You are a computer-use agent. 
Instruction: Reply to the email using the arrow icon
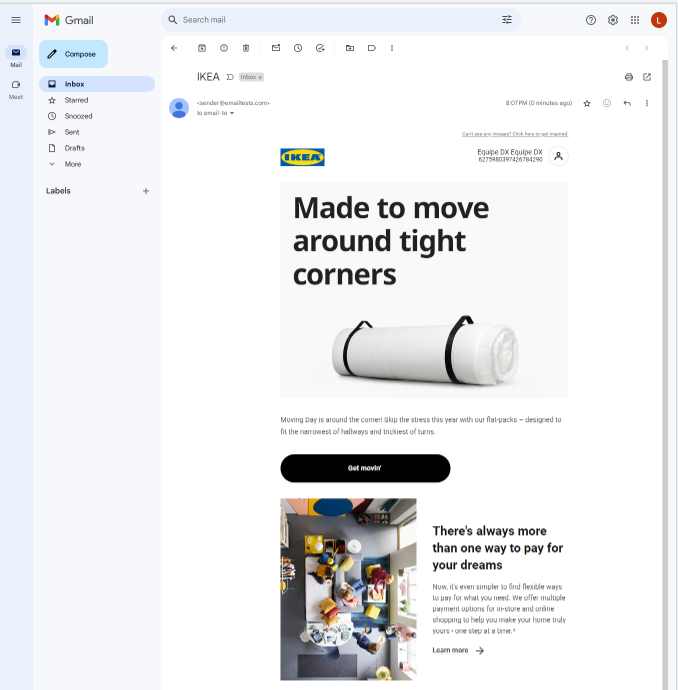627,103
